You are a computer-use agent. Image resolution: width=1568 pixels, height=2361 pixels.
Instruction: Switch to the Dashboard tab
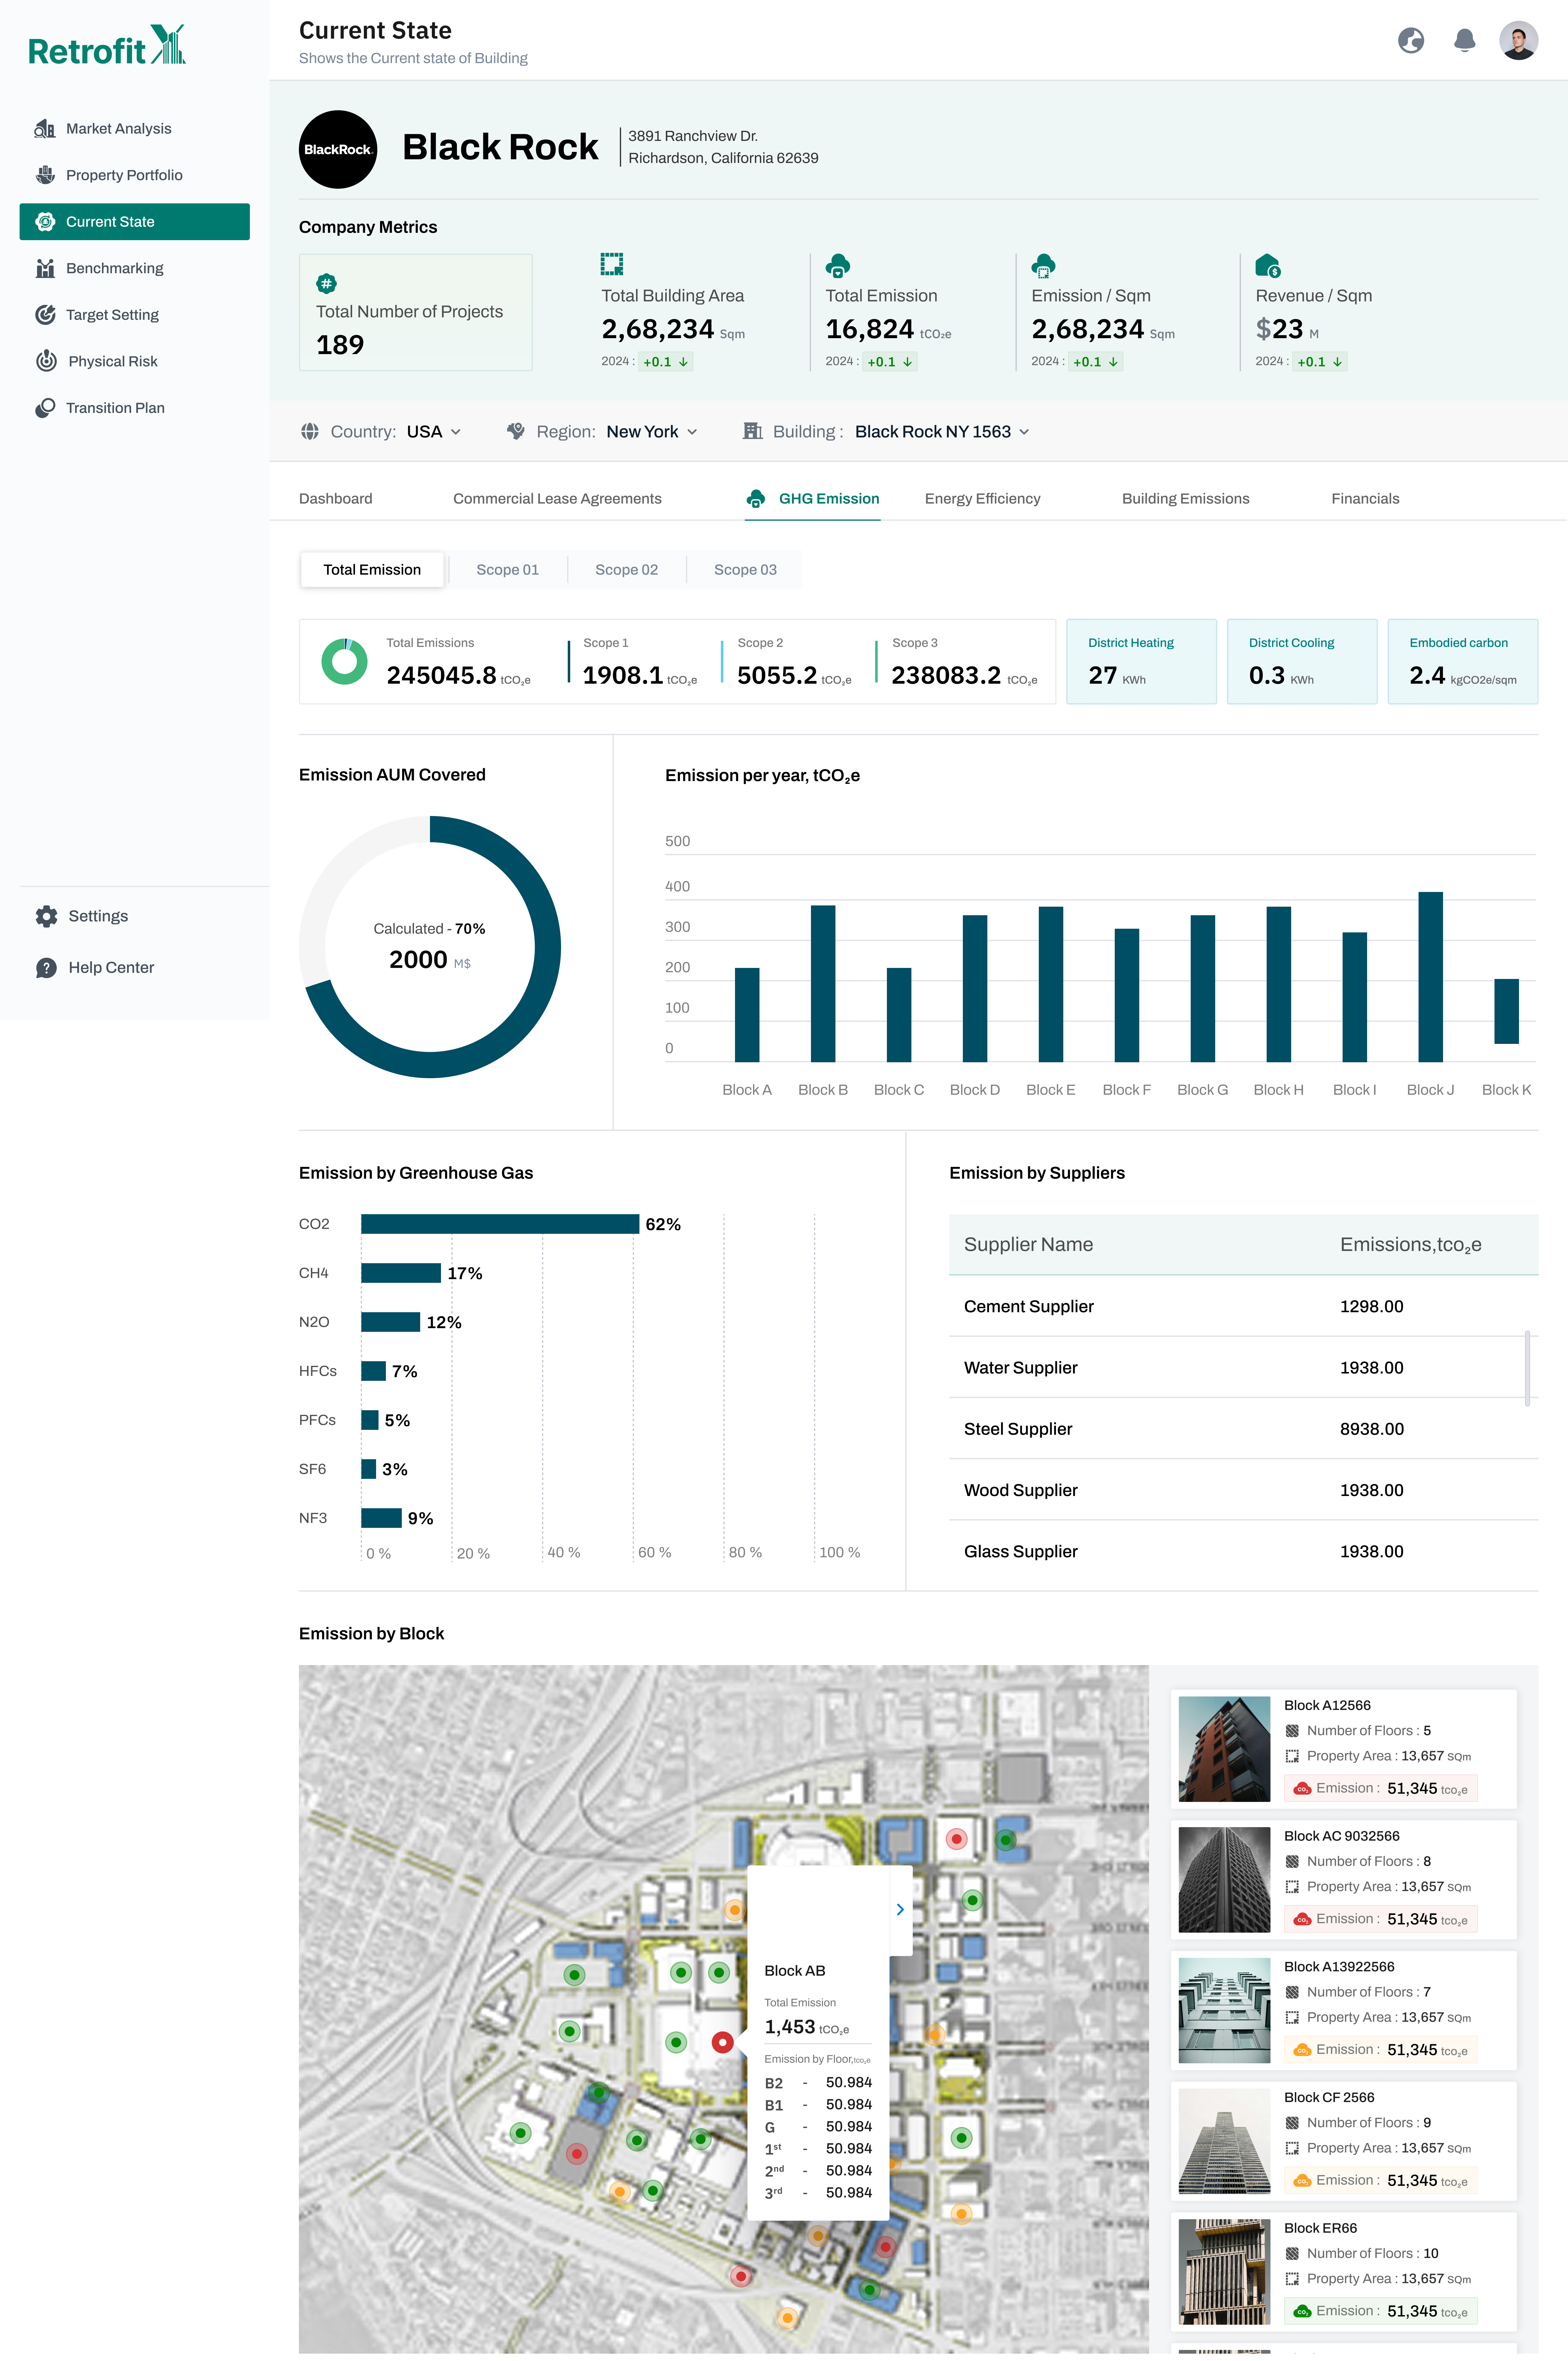pyautogui.click(x=336, y=499)
